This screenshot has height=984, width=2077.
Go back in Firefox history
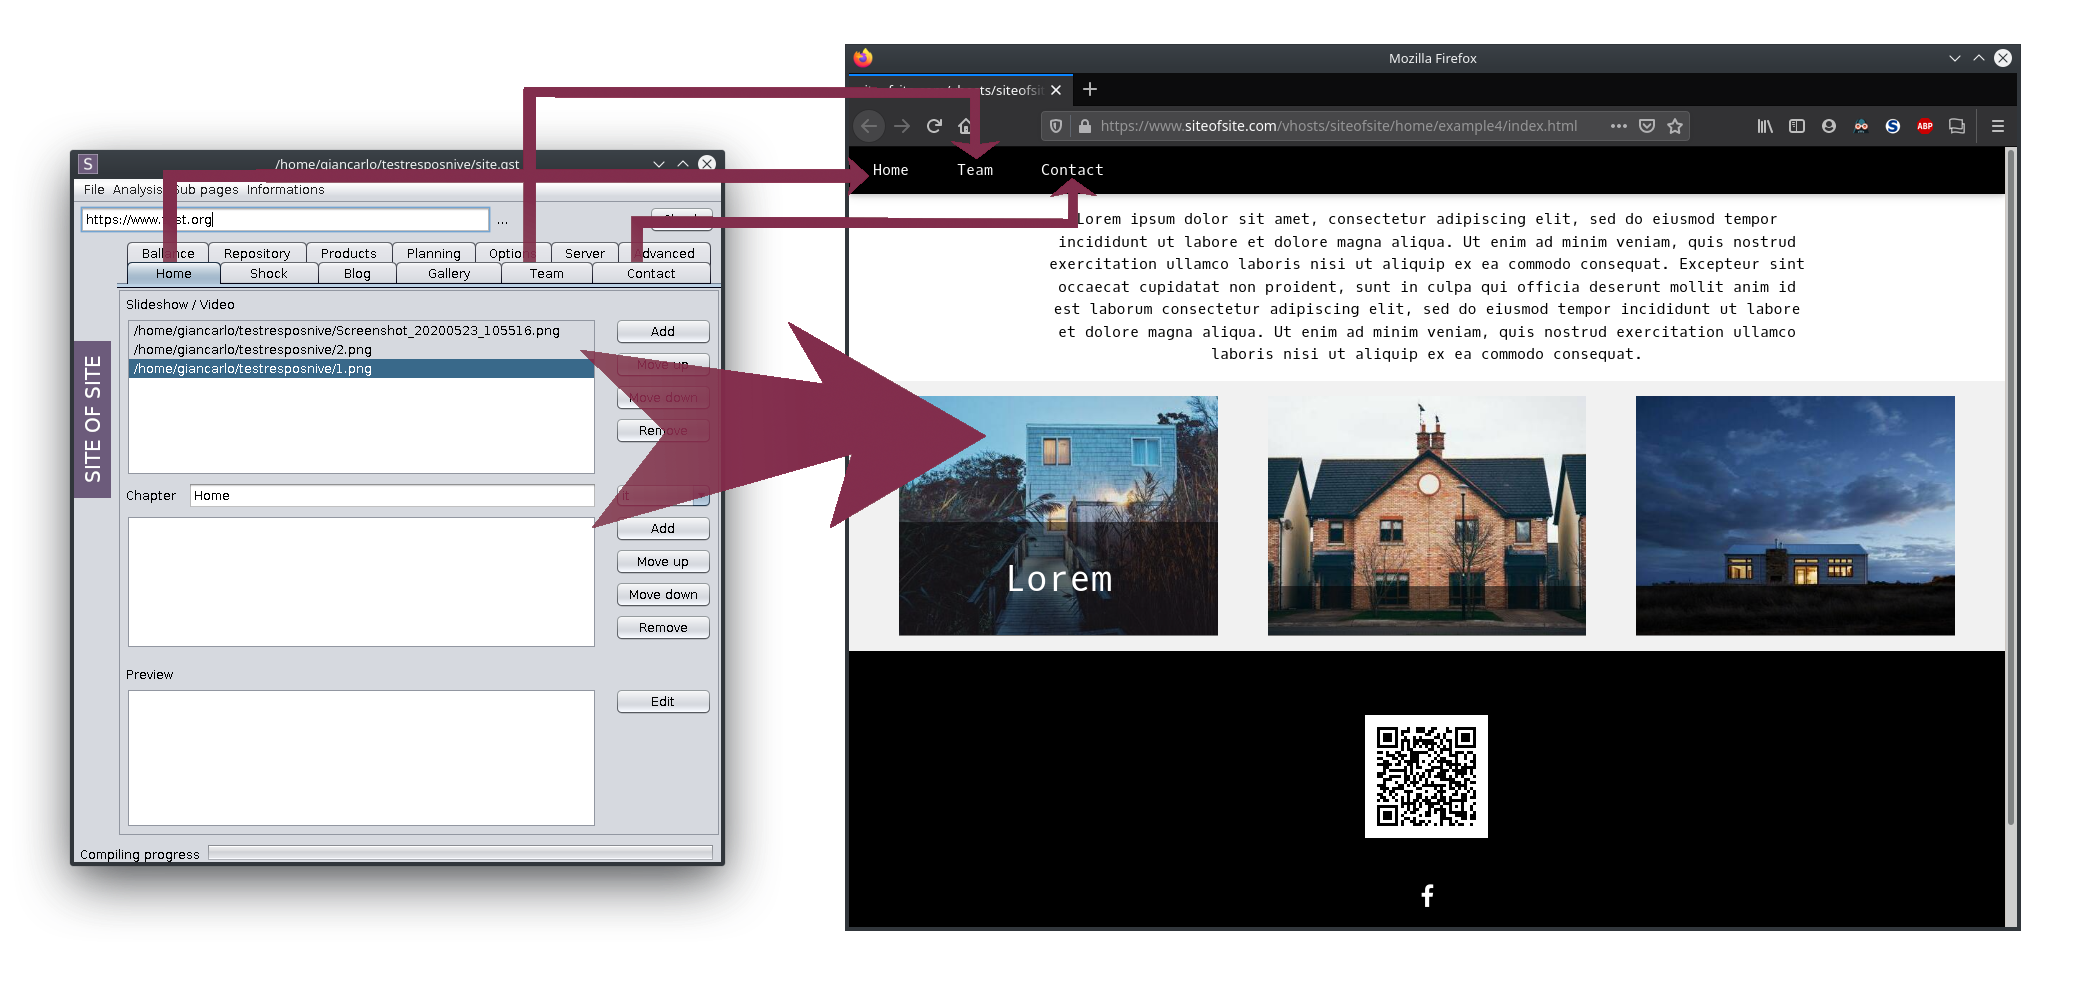pyautogui.click(x=869, y=126)
